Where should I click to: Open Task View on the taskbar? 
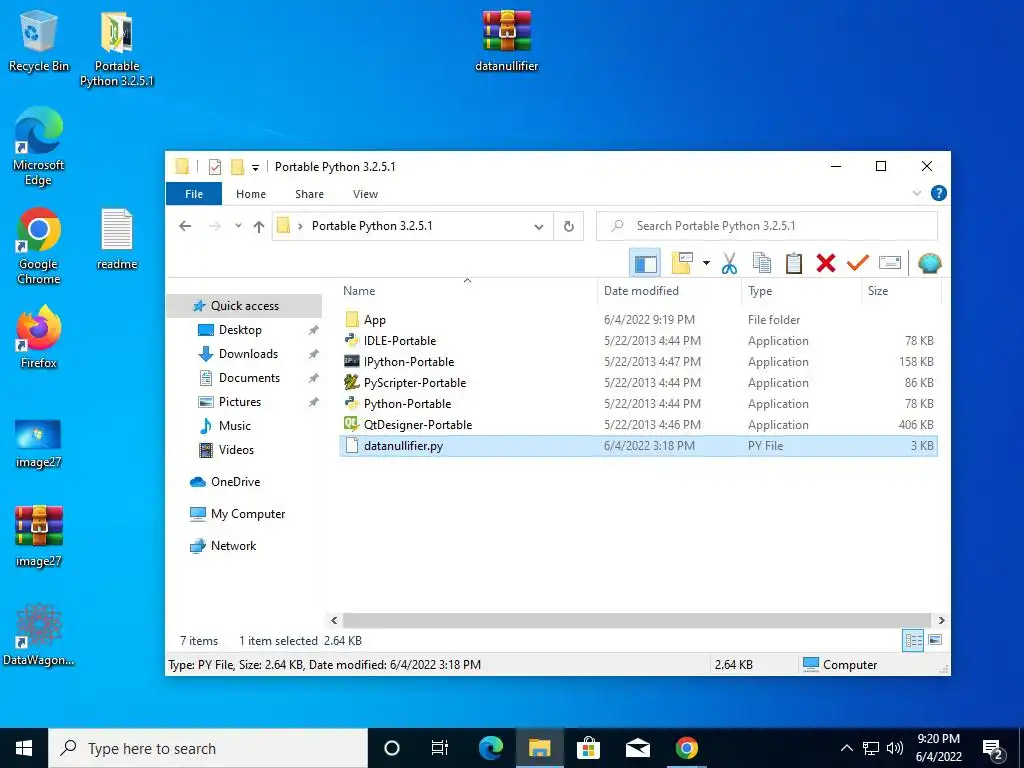pyautogui.click(x=440, y=748)
